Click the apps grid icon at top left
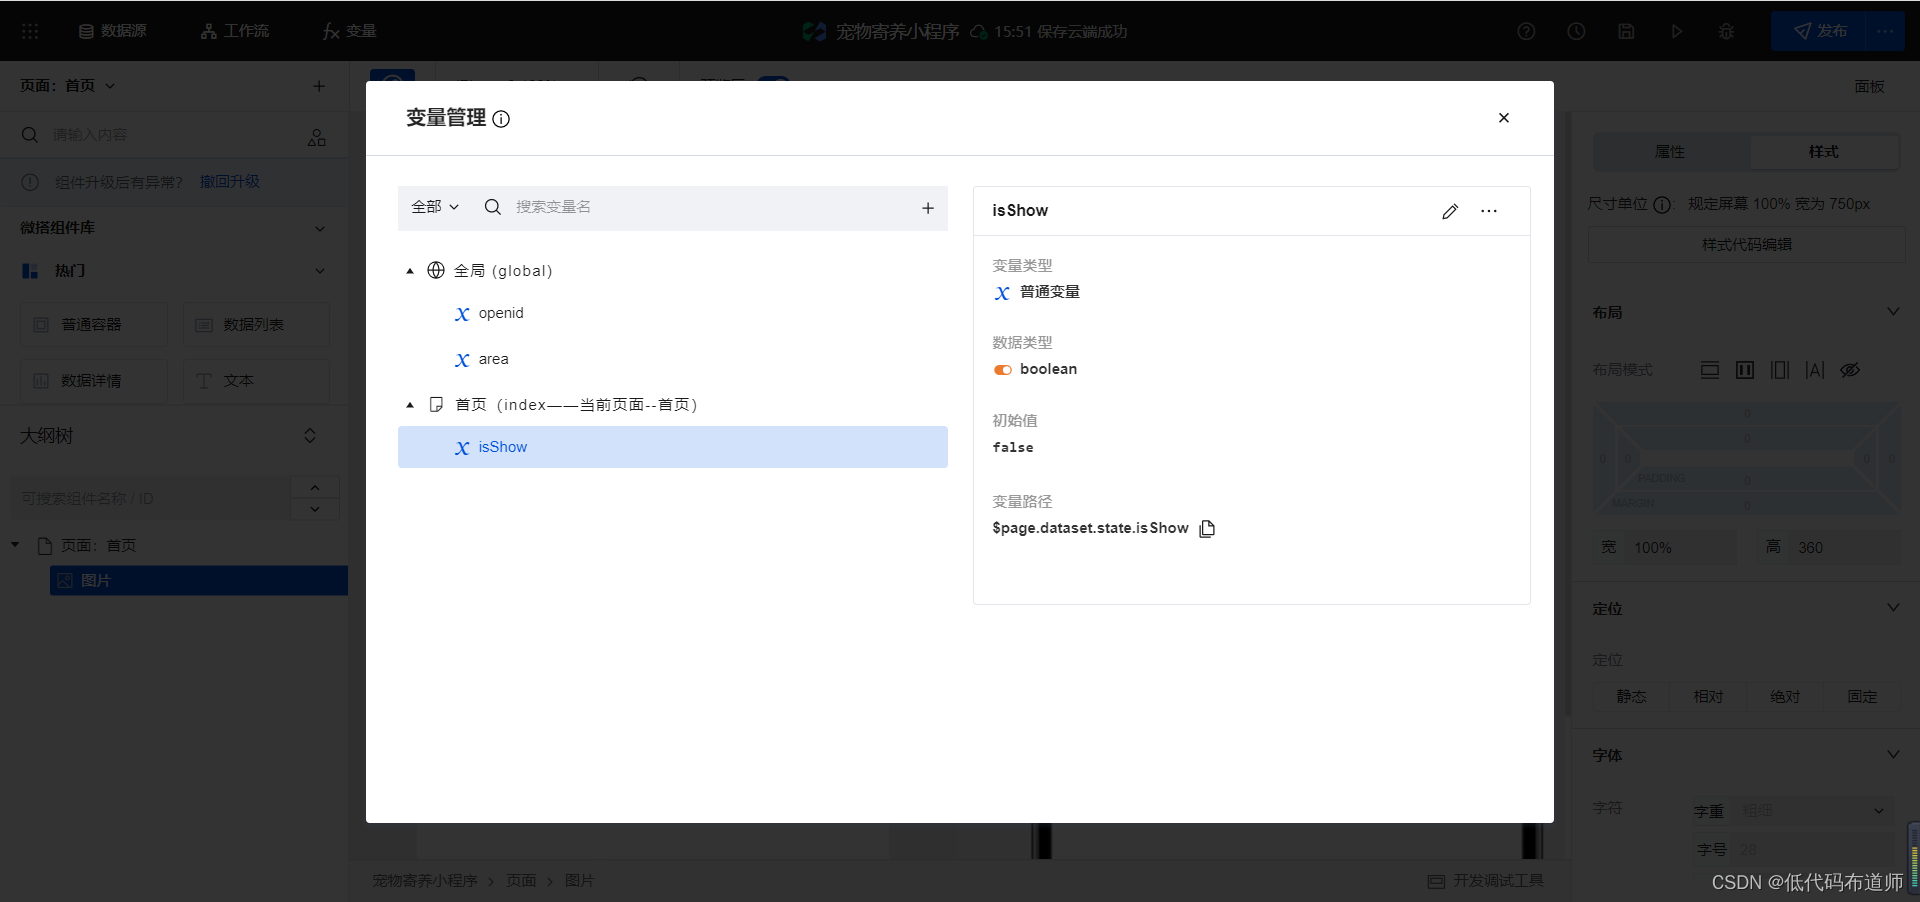This screenshot has height=902, width=1920. [x=30, y=31]
